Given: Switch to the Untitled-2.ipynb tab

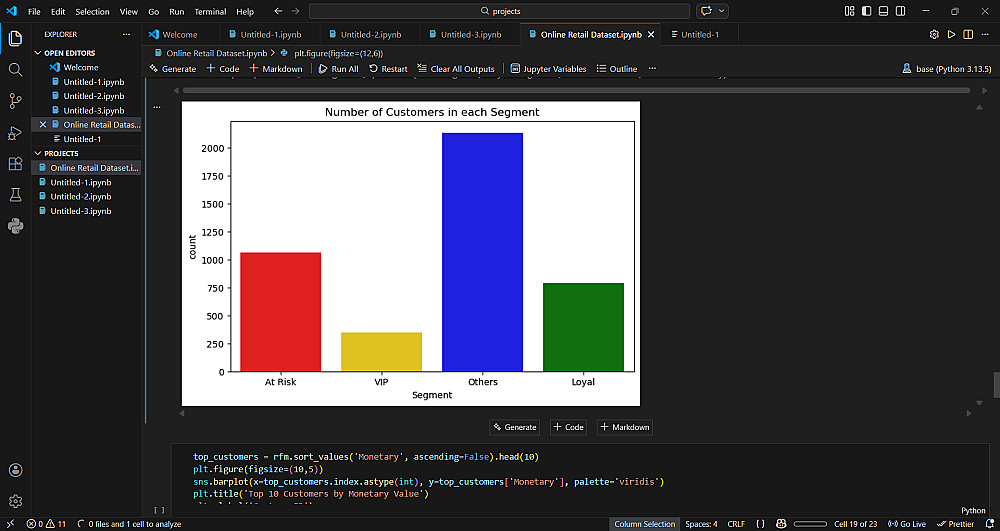Looking at the screenshot, I should point(370,34).
